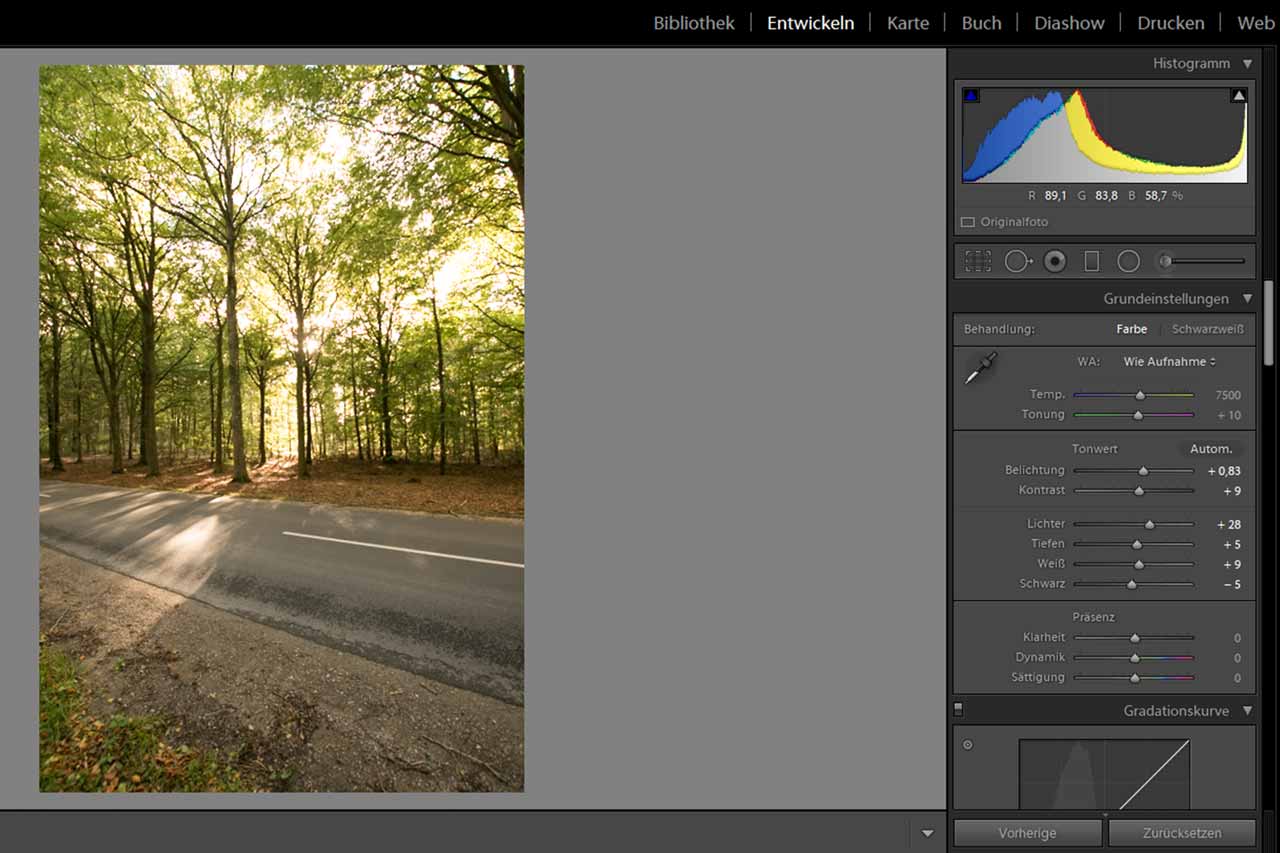Toggle shadow clipping indicator in histogram
The height and width of the screenshot is (853, 1280).
click(971, 96)
